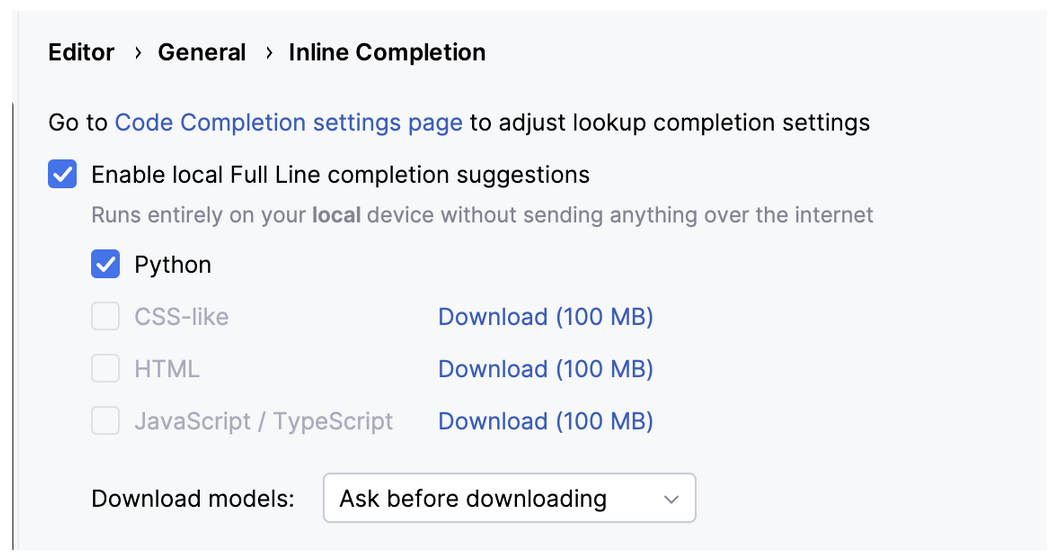
Task: Uncheck the Python checkbox
Action: pos(105,265)
